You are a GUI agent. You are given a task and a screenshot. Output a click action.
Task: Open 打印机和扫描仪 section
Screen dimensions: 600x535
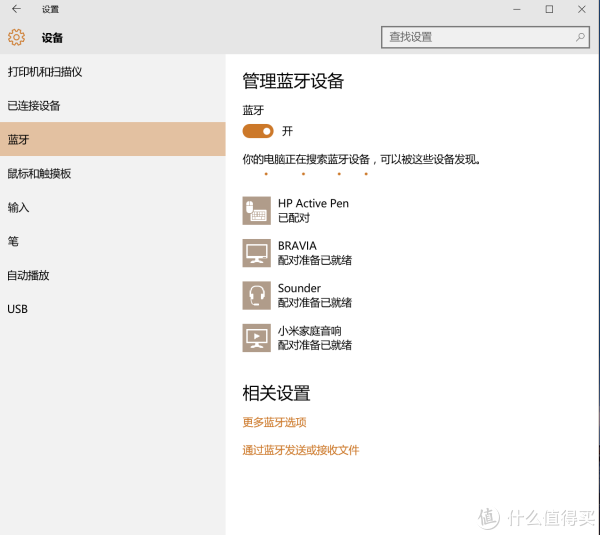coord(113,72)
